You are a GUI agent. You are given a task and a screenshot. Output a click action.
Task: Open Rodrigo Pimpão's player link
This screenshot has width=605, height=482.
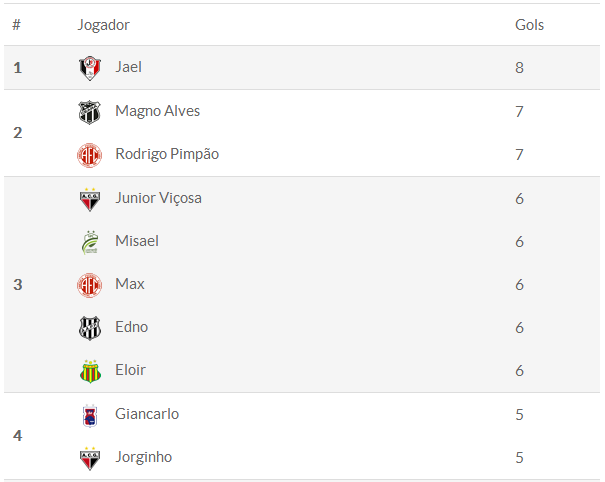[x=167, y=154]
